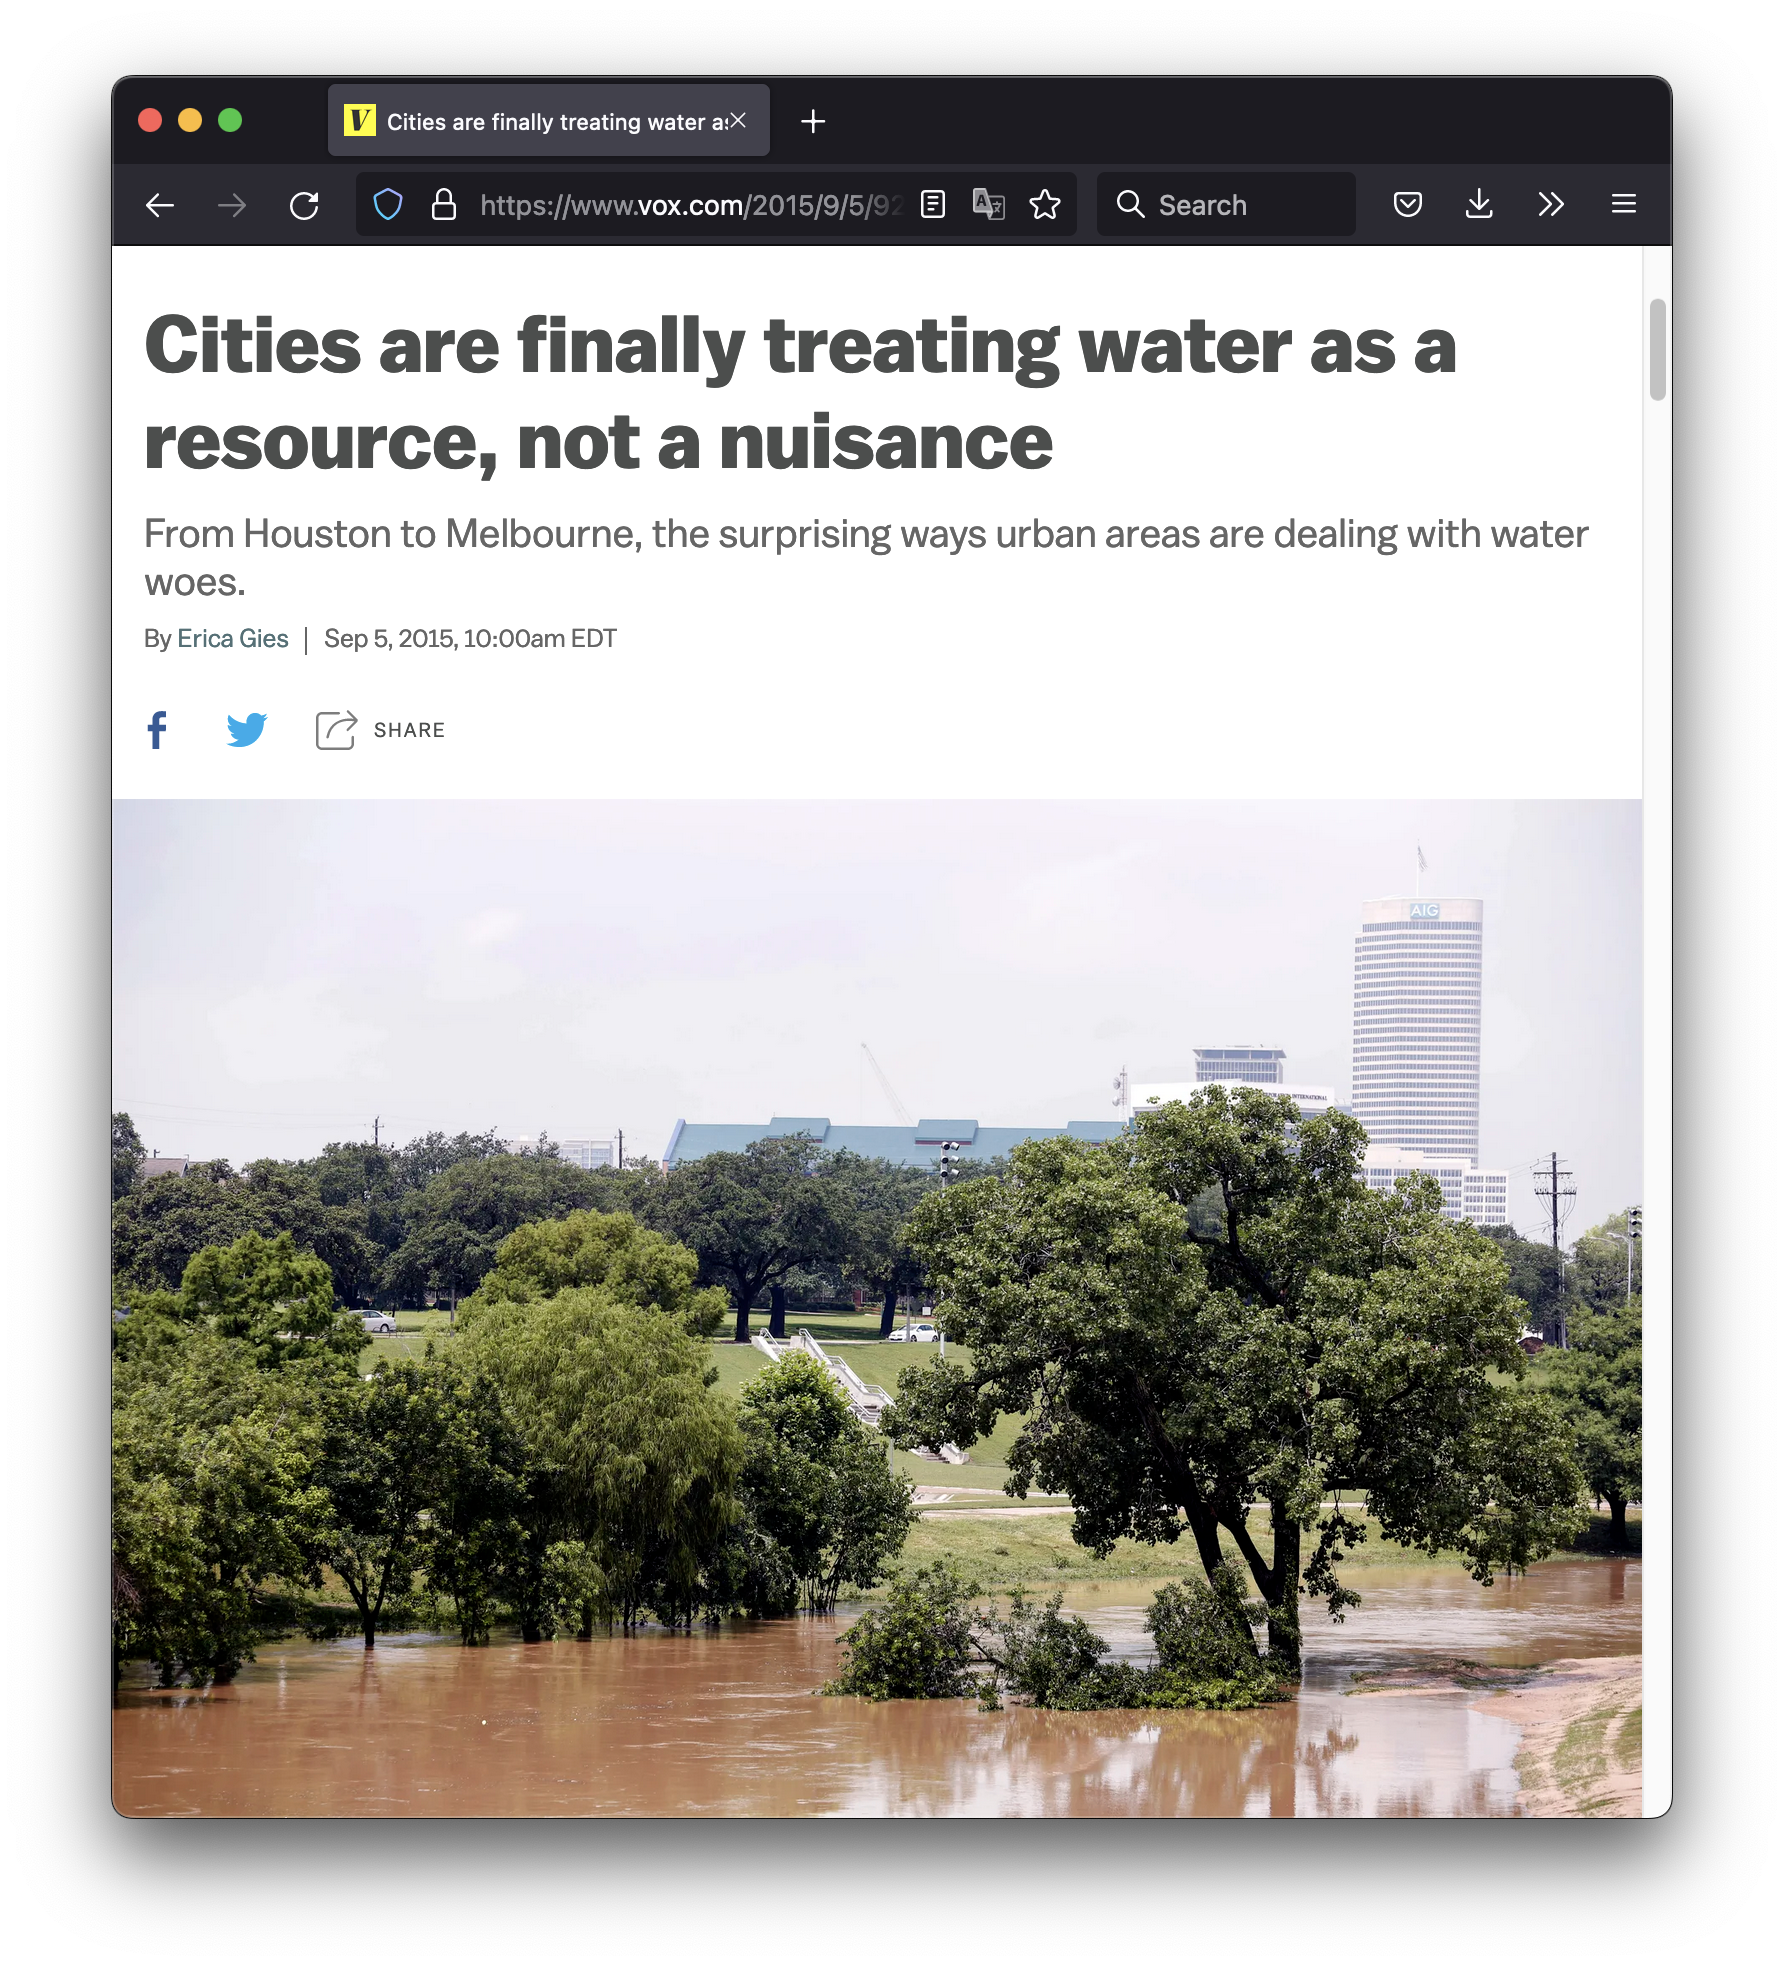Close the Vox article tab

(x=739, y=120)
